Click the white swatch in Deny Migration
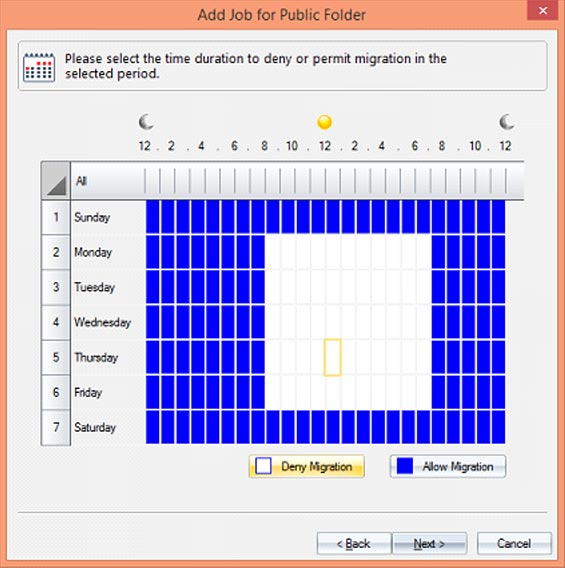 263,466
